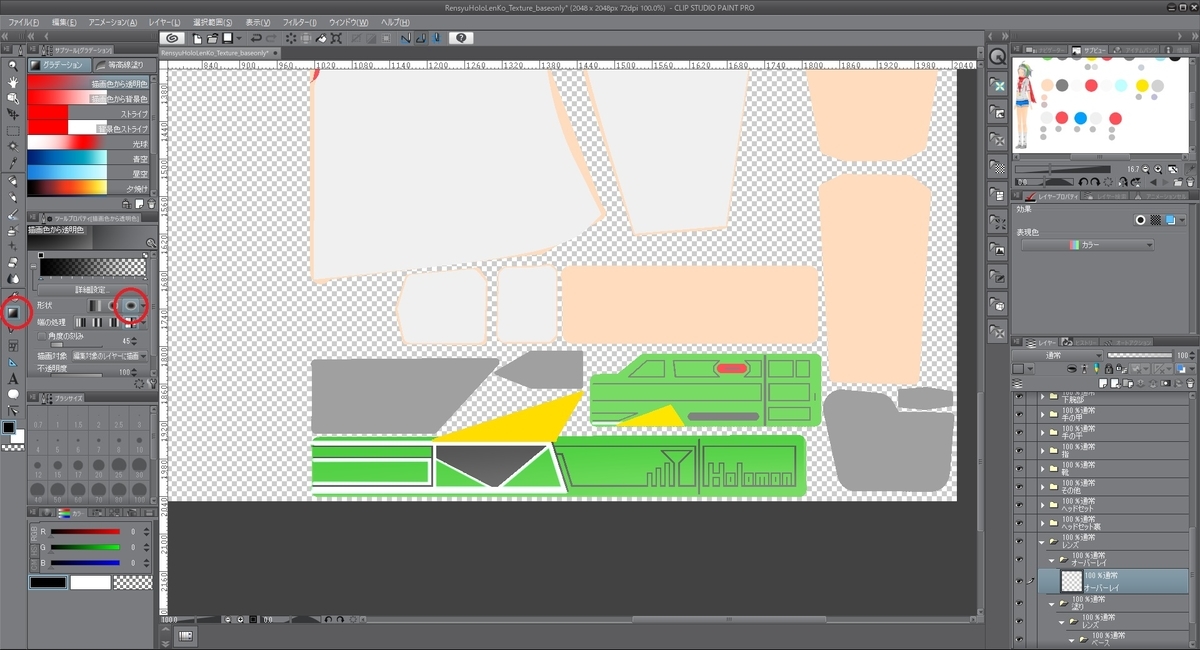Expand the 靴 folder

click(1042, 468)
